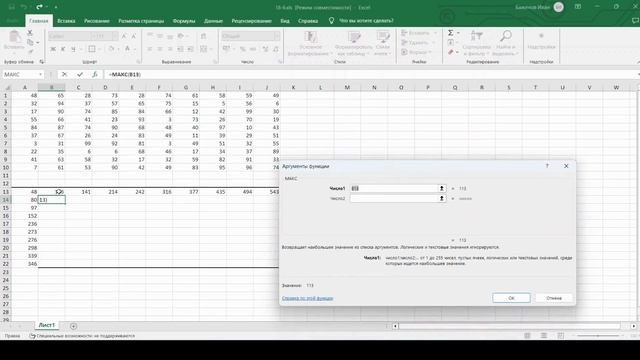Select the Лист1 sheet tab
The image size is (640, 360).
[x=47, y=325]
